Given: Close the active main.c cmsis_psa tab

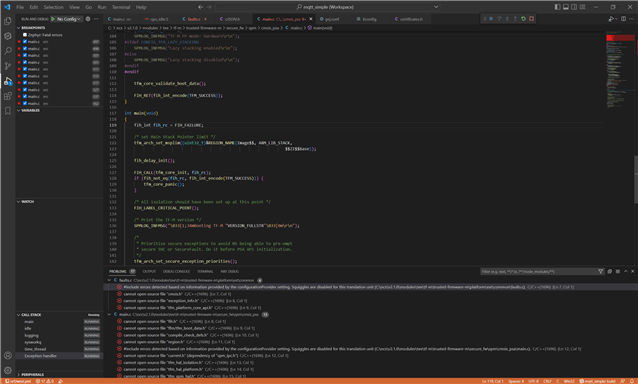Looking at the screenshot, I should 311,19.
